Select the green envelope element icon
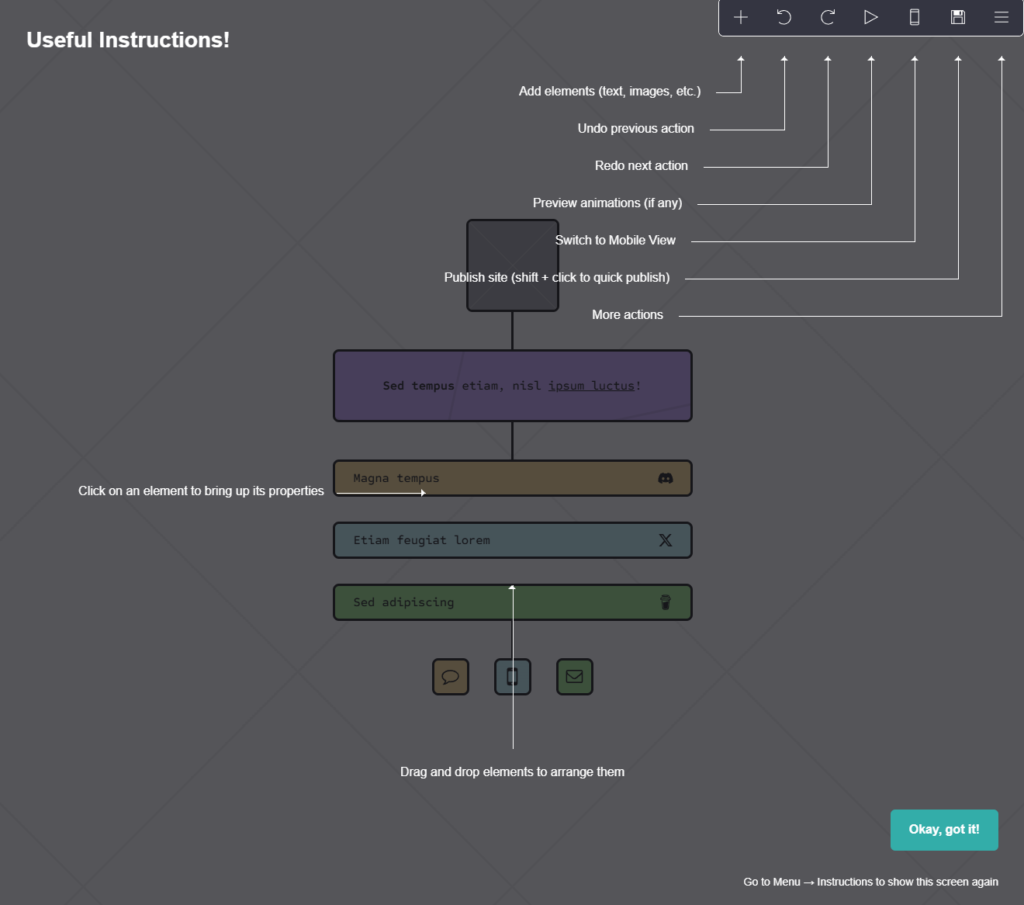Image resolution: width=1024 pixels, height=905 pixels. click(x=574, y=676)
